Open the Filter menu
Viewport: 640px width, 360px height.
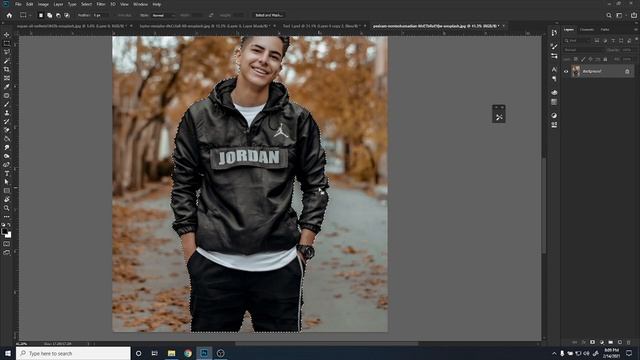pos(101,4)
